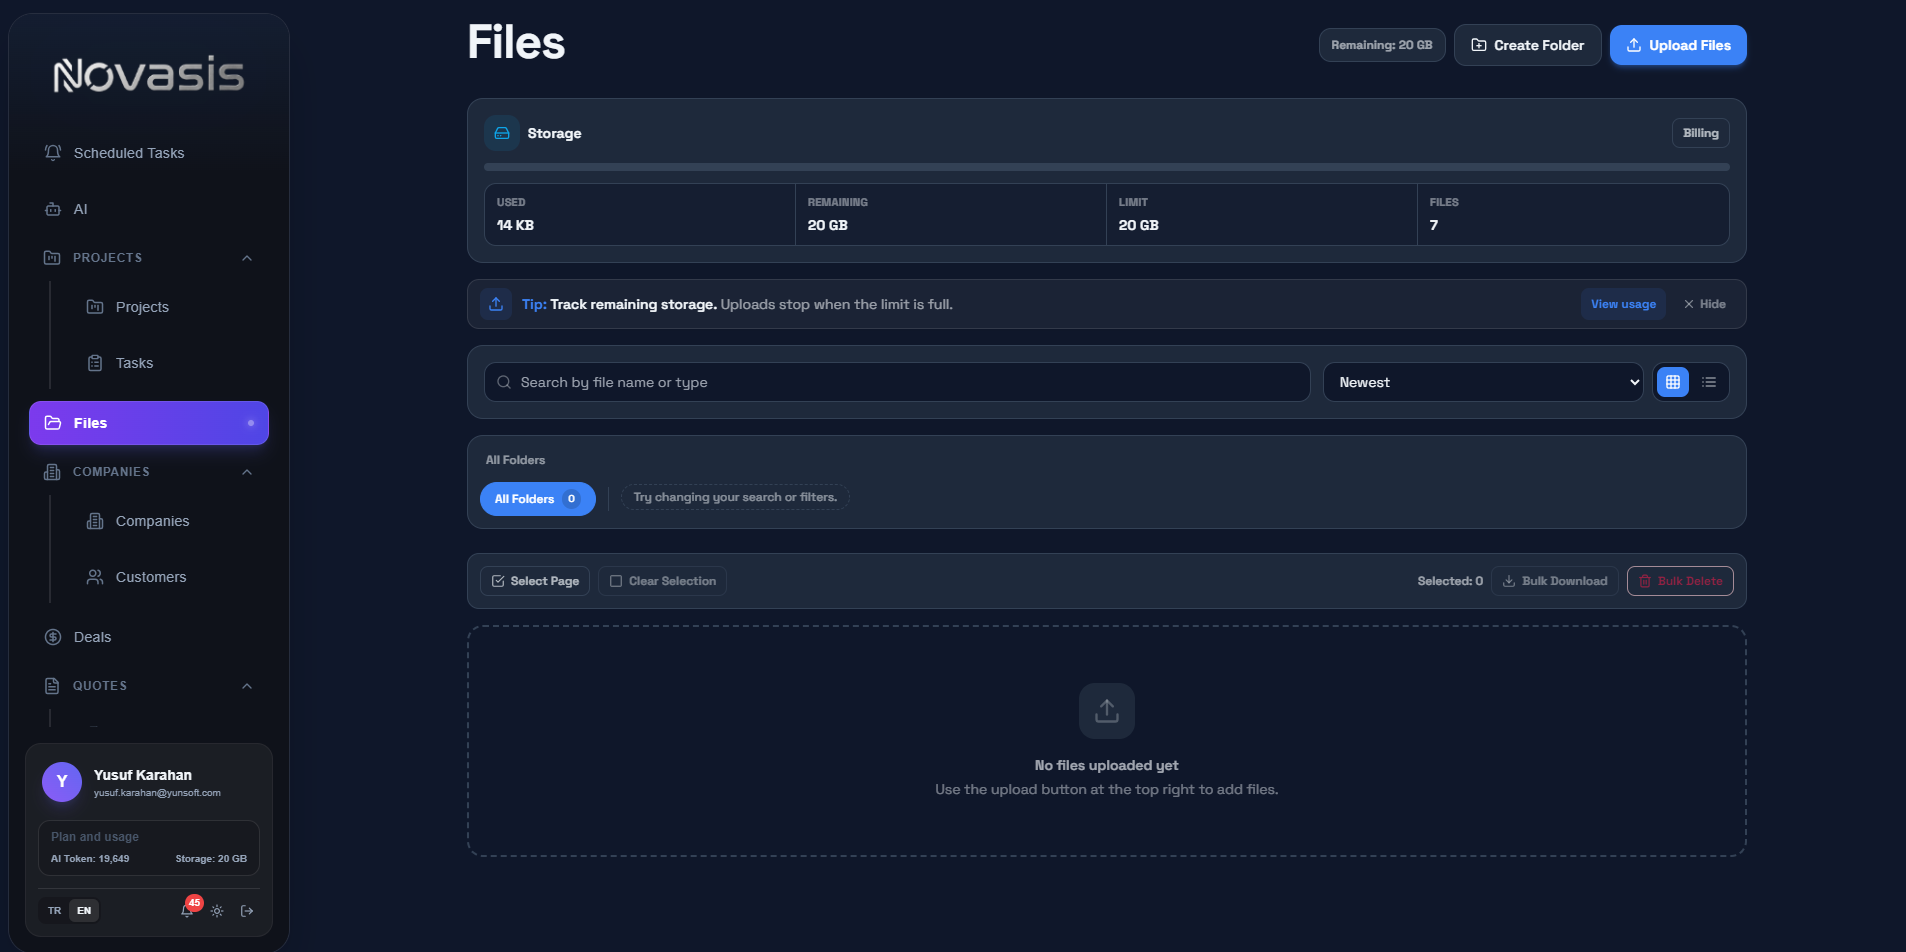Click the empty upload dropzone
The image size is (1906, 952).
click(x=1107, y=741)
